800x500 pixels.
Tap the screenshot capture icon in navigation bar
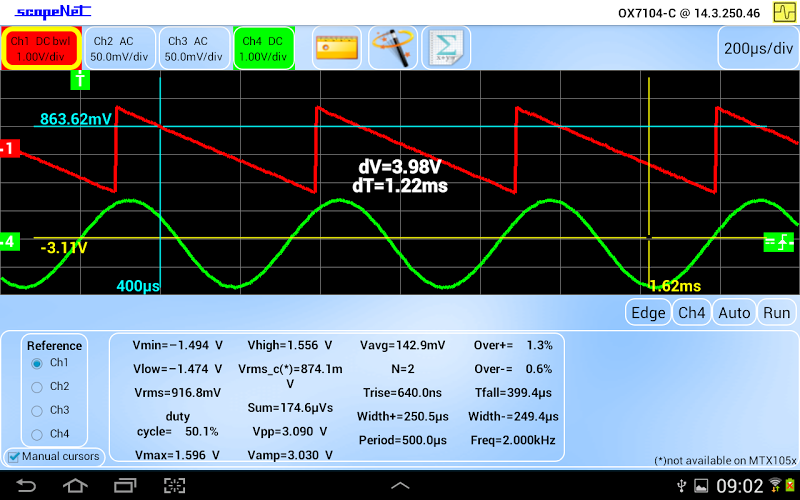[x=174, y=486]
